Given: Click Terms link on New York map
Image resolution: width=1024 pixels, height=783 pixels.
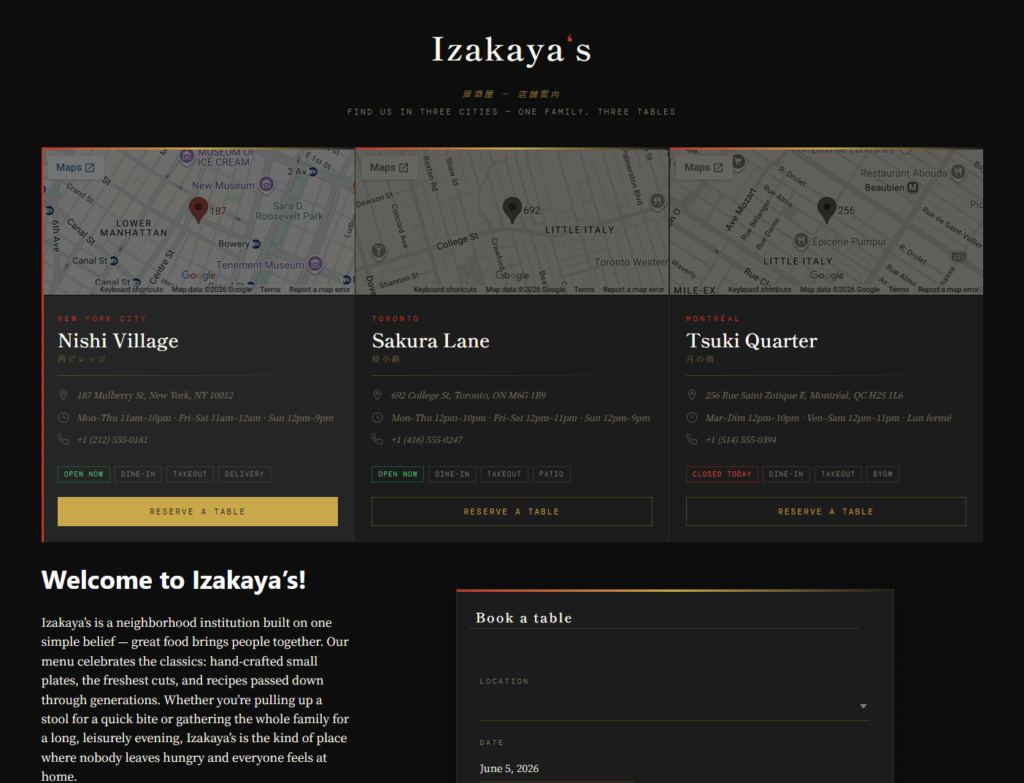Looking at the screenshot, I should pos(270,289).
